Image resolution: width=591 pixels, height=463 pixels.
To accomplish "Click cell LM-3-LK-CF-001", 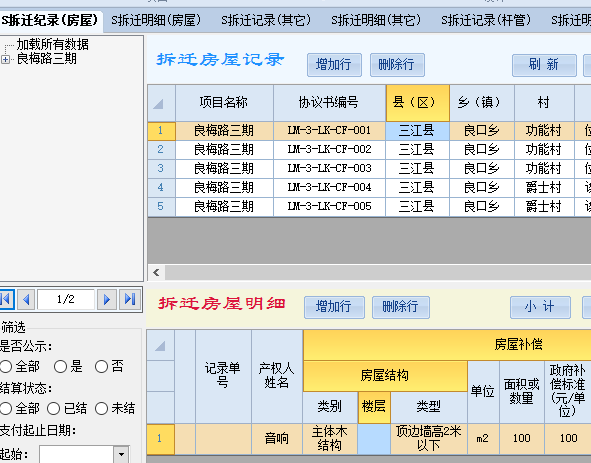I will pos(329,131).
